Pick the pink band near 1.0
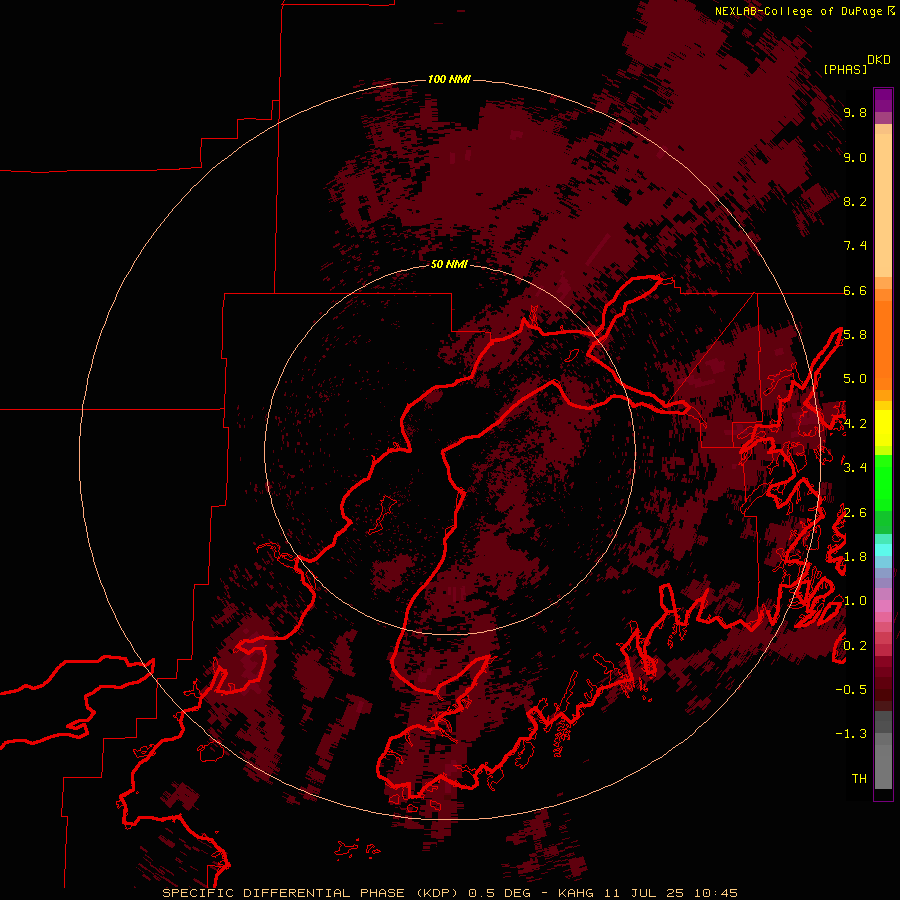The height and width of the screenshot is (900, 900). pyautogui.click(x=883, y=606)
